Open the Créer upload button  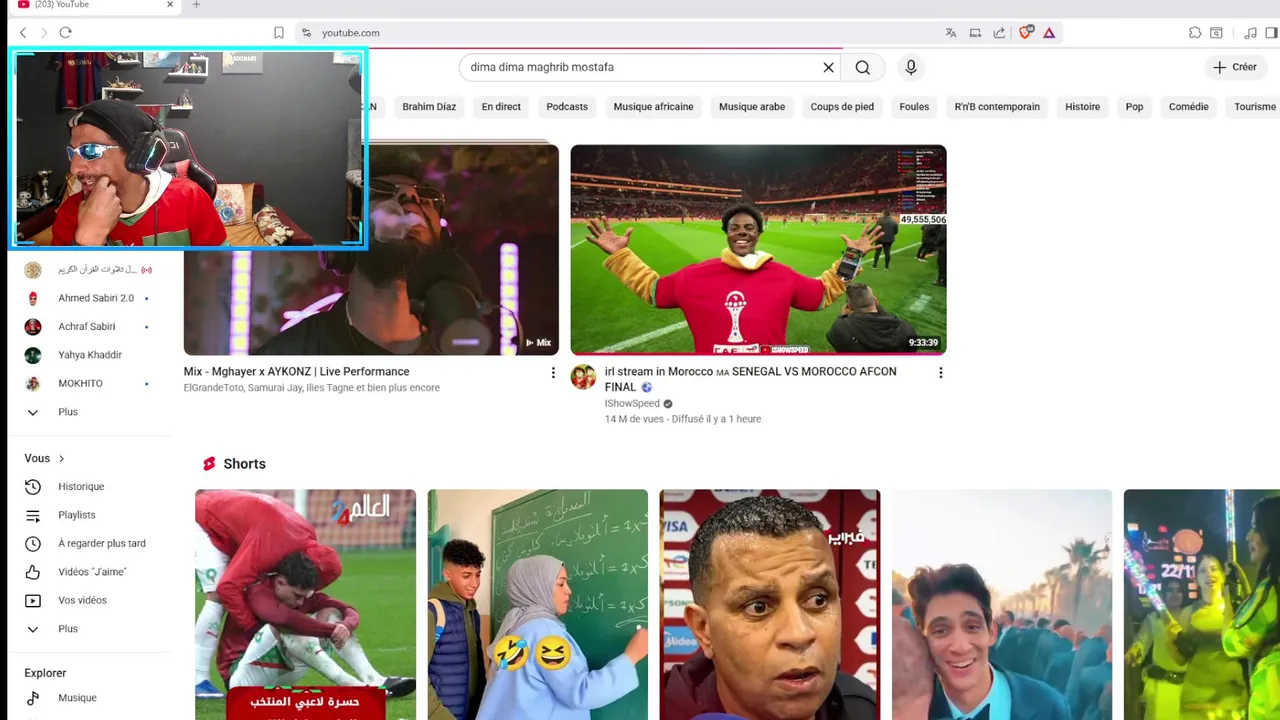(1235, 67)
